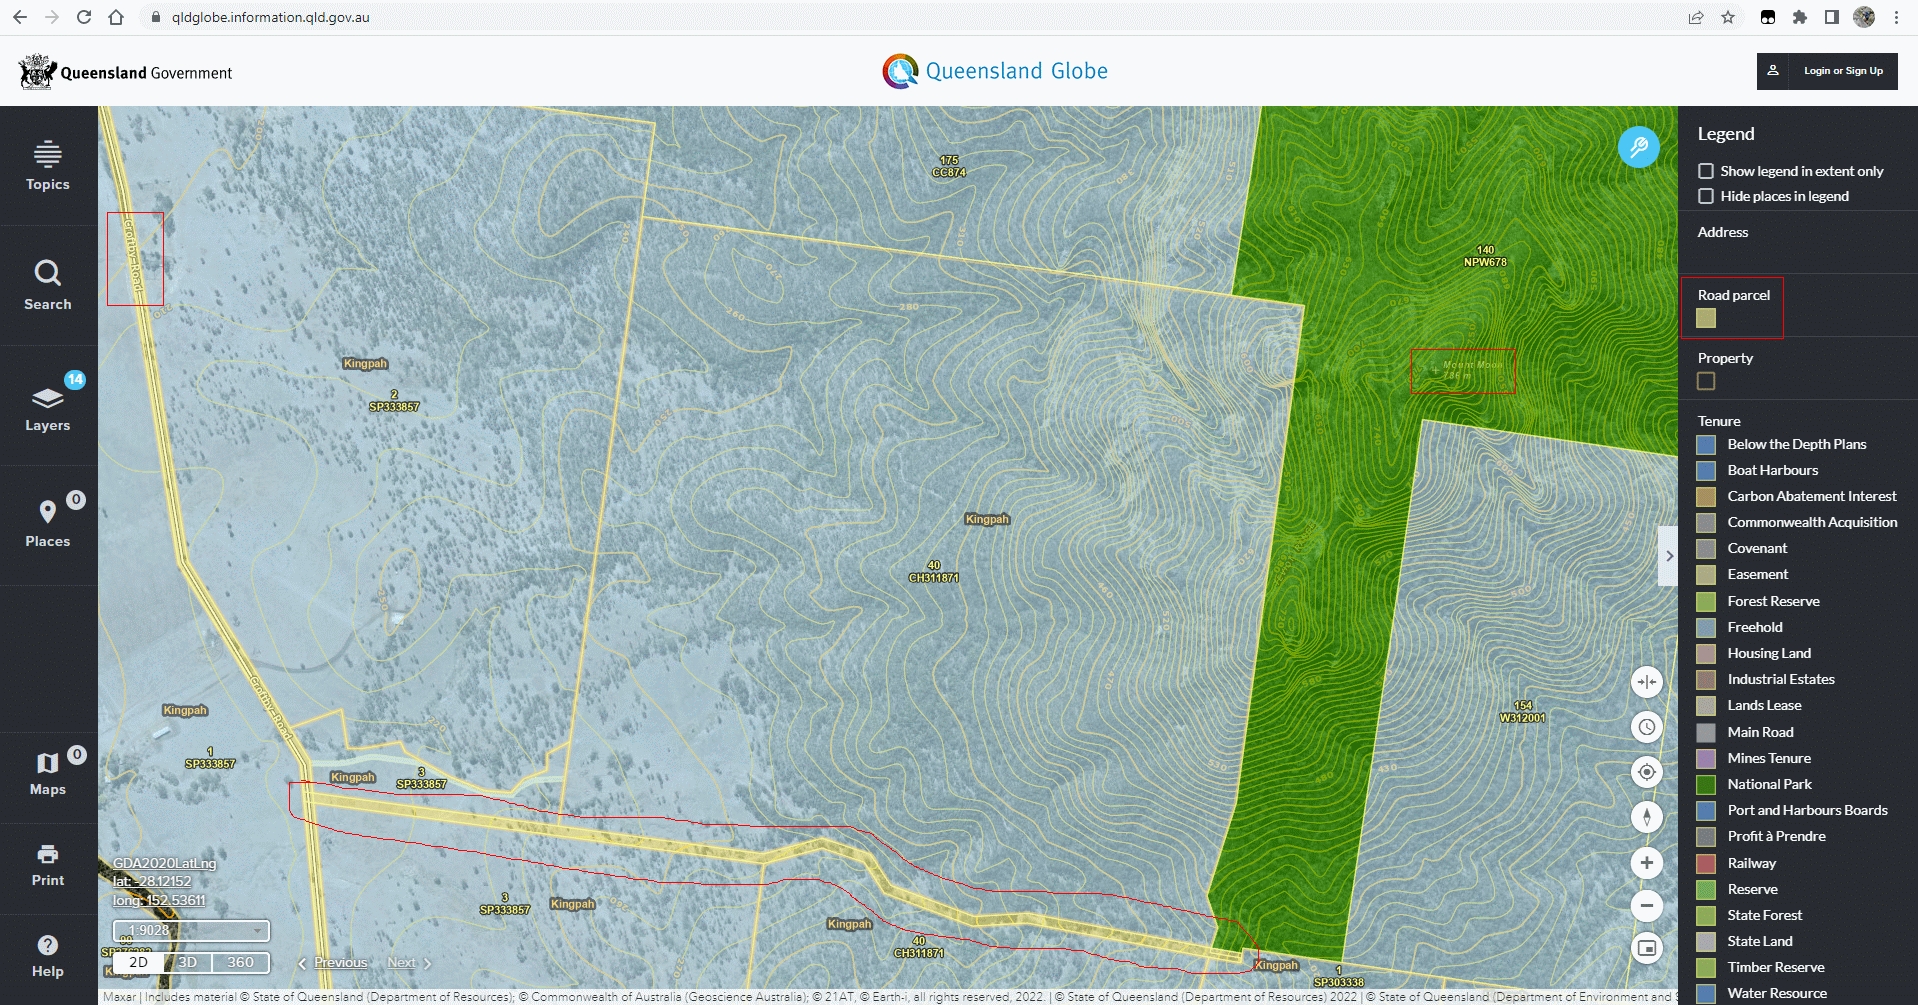Share this page from address bar
This screenshot has width=1918, height=1005.
[x=1696, y=17]
